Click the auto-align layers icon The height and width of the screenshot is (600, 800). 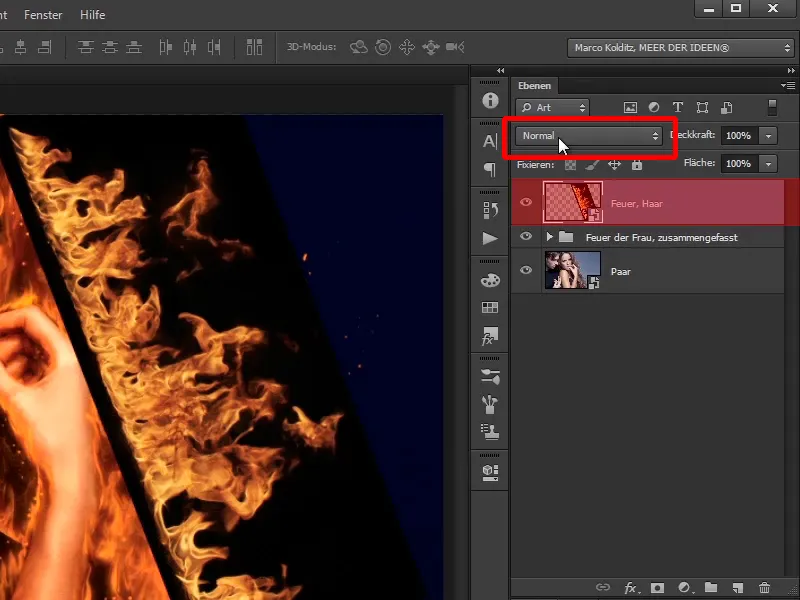(254, 47)
